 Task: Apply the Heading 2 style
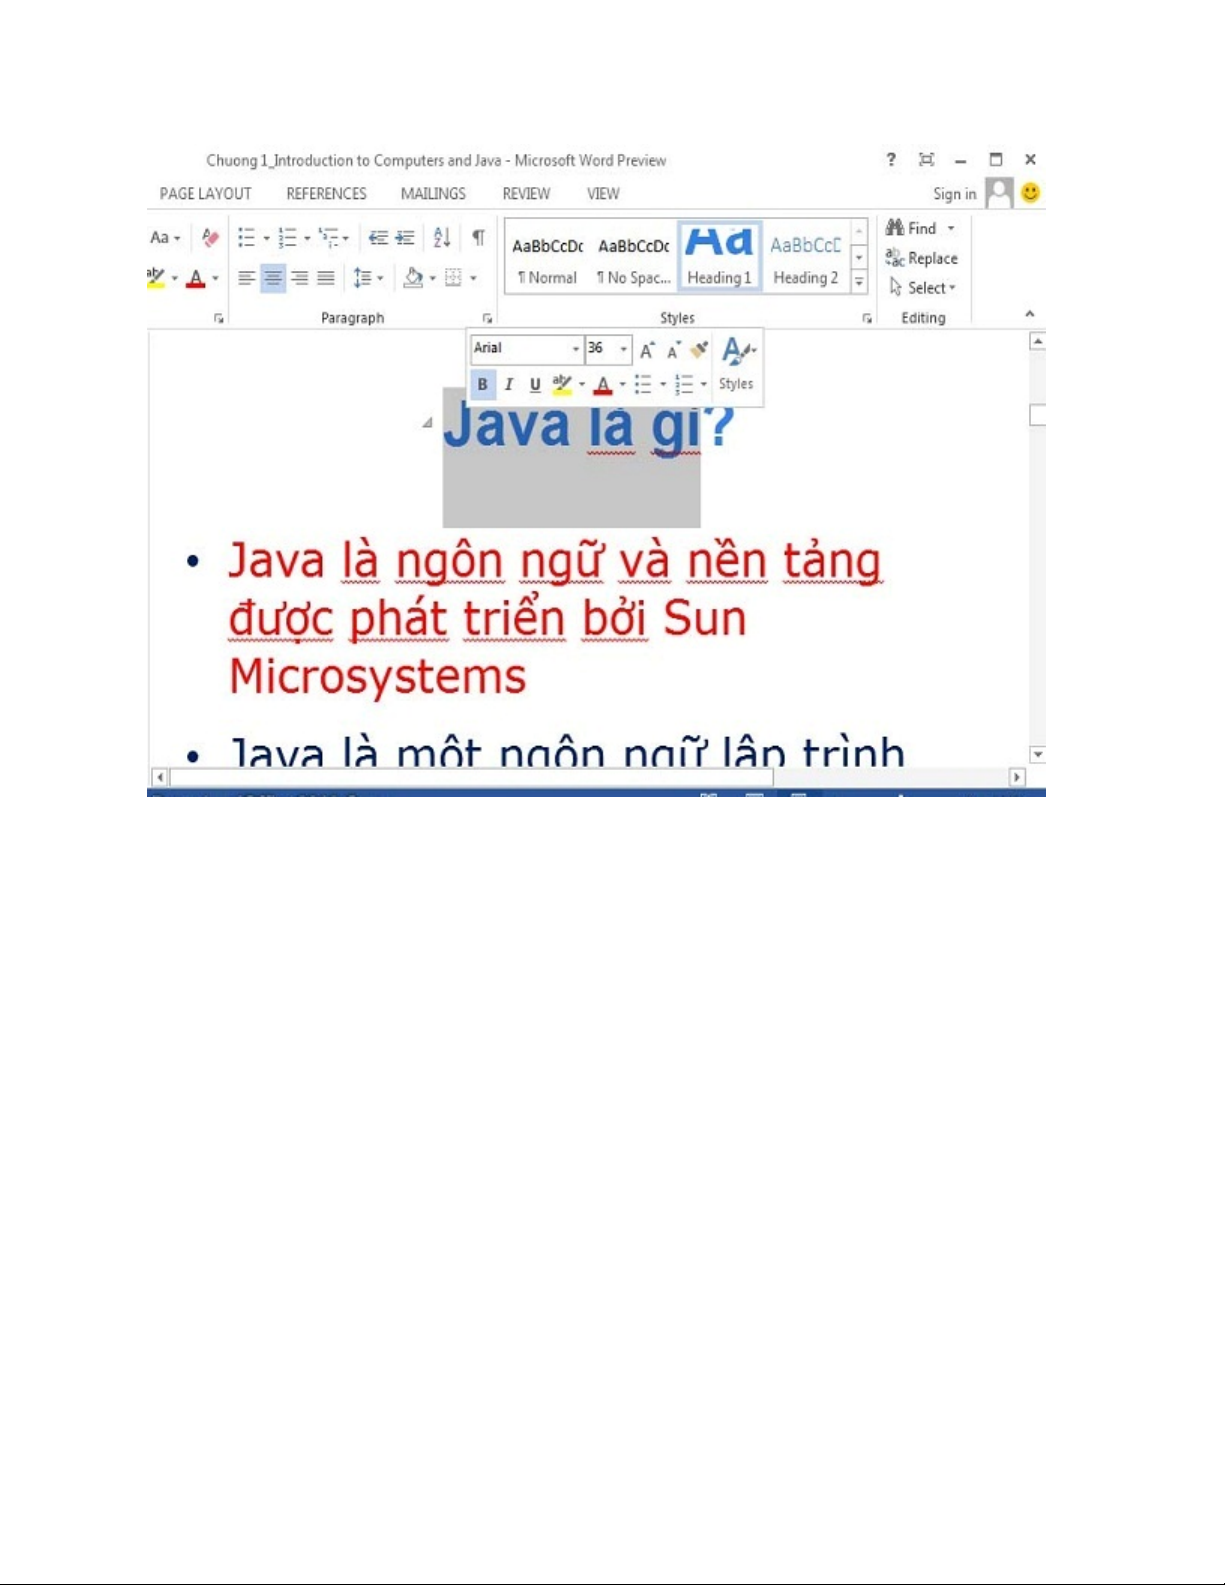806,259
